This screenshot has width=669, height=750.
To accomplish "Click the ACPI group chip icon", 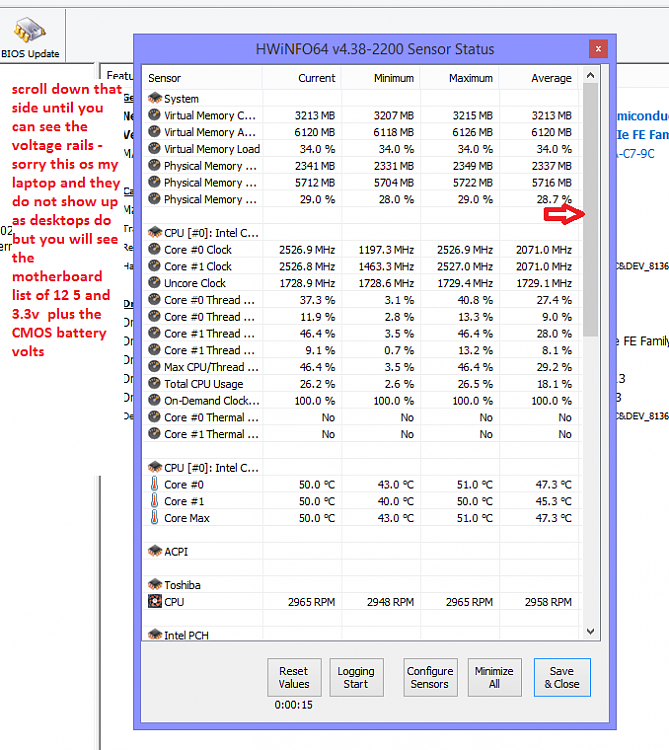I will 154,551.
